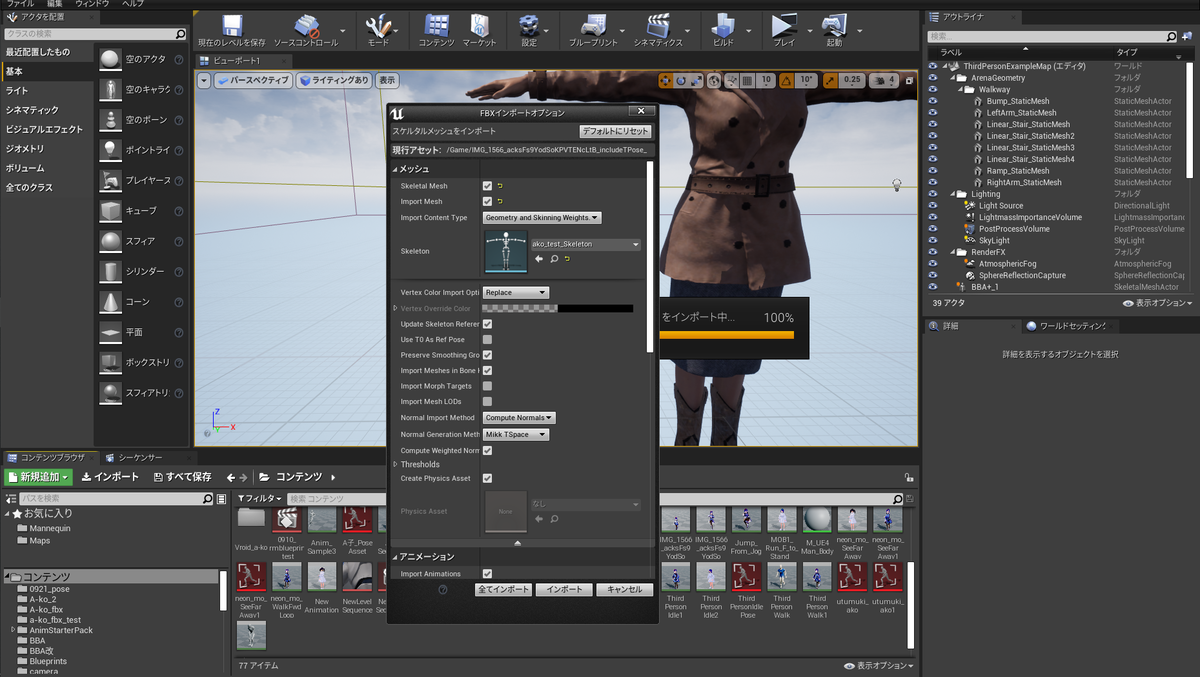Open the Modes toolbar icon
The image size is (1200, 677).
tap(378, 26)
